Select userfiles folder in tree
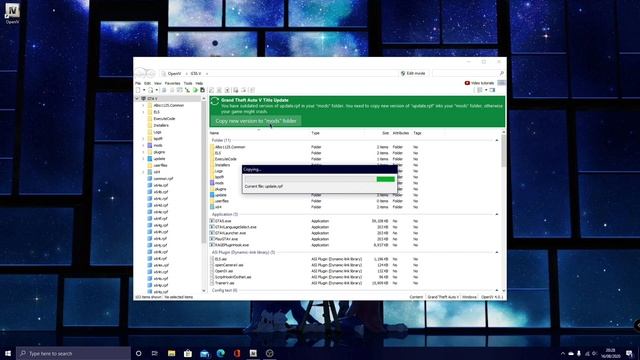The width and height of the screenshot is (640, 360). click(x=160, y=165)
